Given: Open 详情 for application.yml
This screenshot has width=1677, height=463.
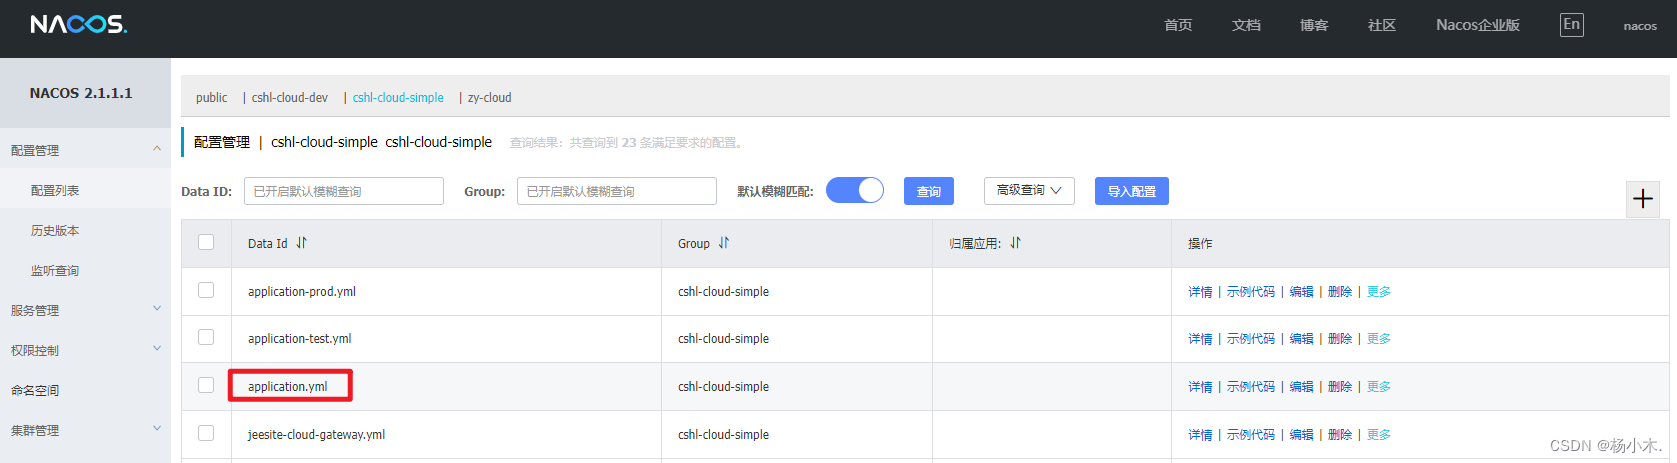Looking at the screenshot, I should point(1200,387).
